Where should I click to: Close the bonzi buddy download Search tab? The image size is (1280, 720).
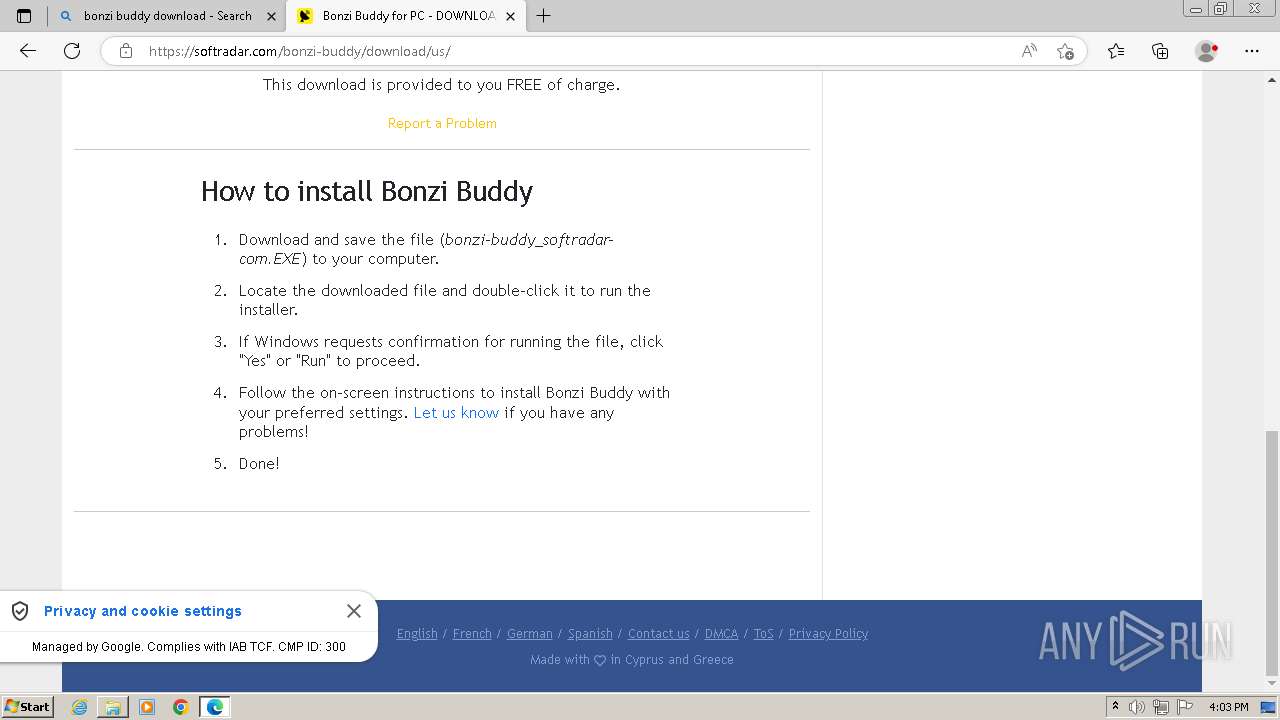(x=271, y=16)
